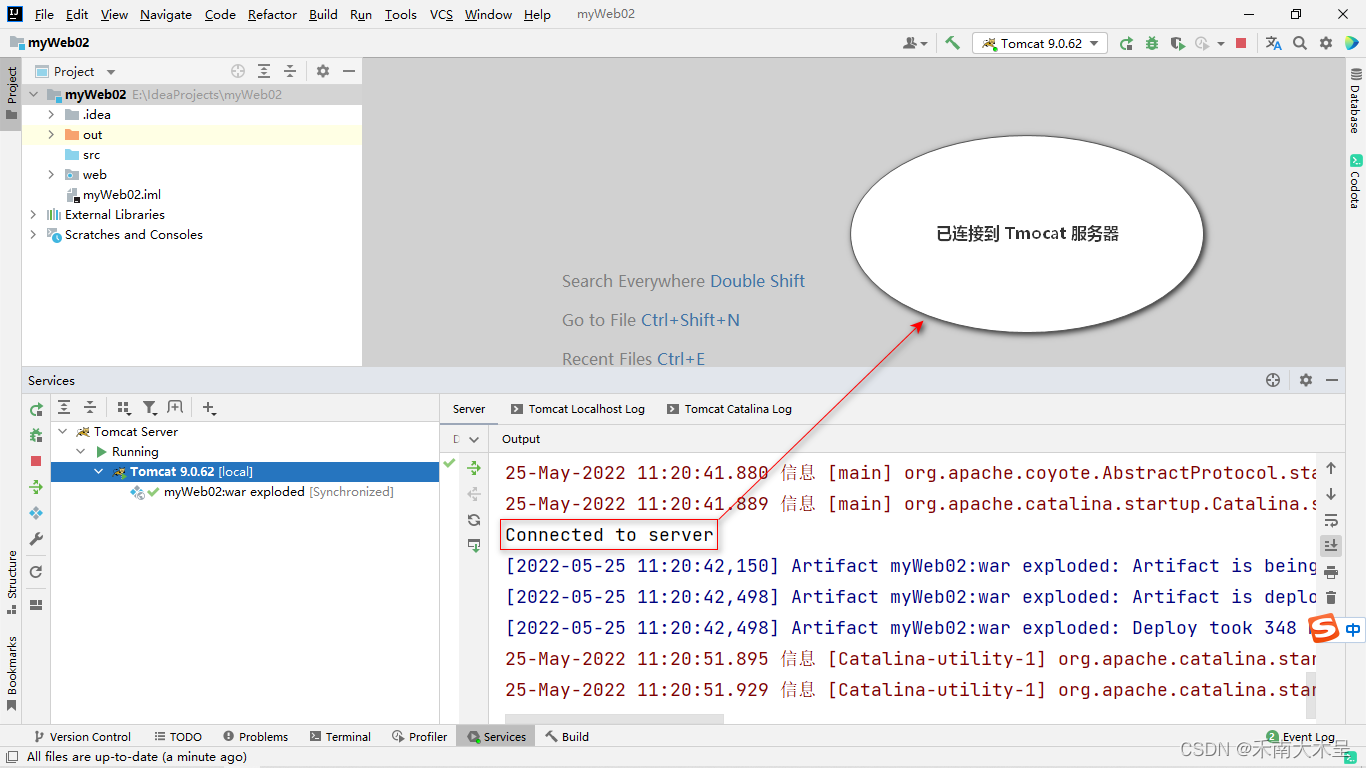
Task: Expand the web folder in Project view
Action: click(x=50, y=174)
